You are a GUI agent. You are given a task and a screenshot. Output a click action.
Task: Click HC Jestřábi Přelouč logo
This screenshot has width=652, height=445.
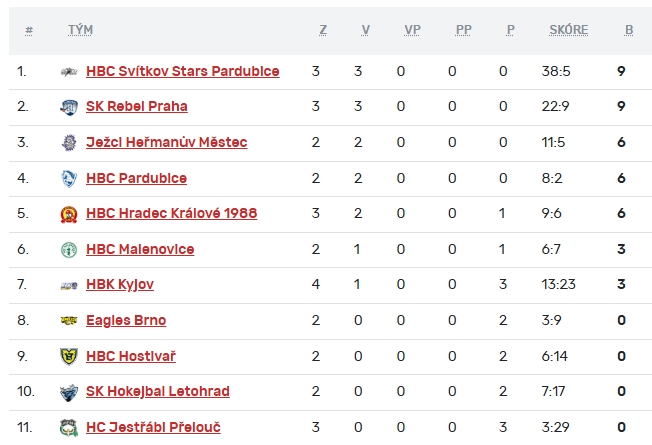coord(69,428)
